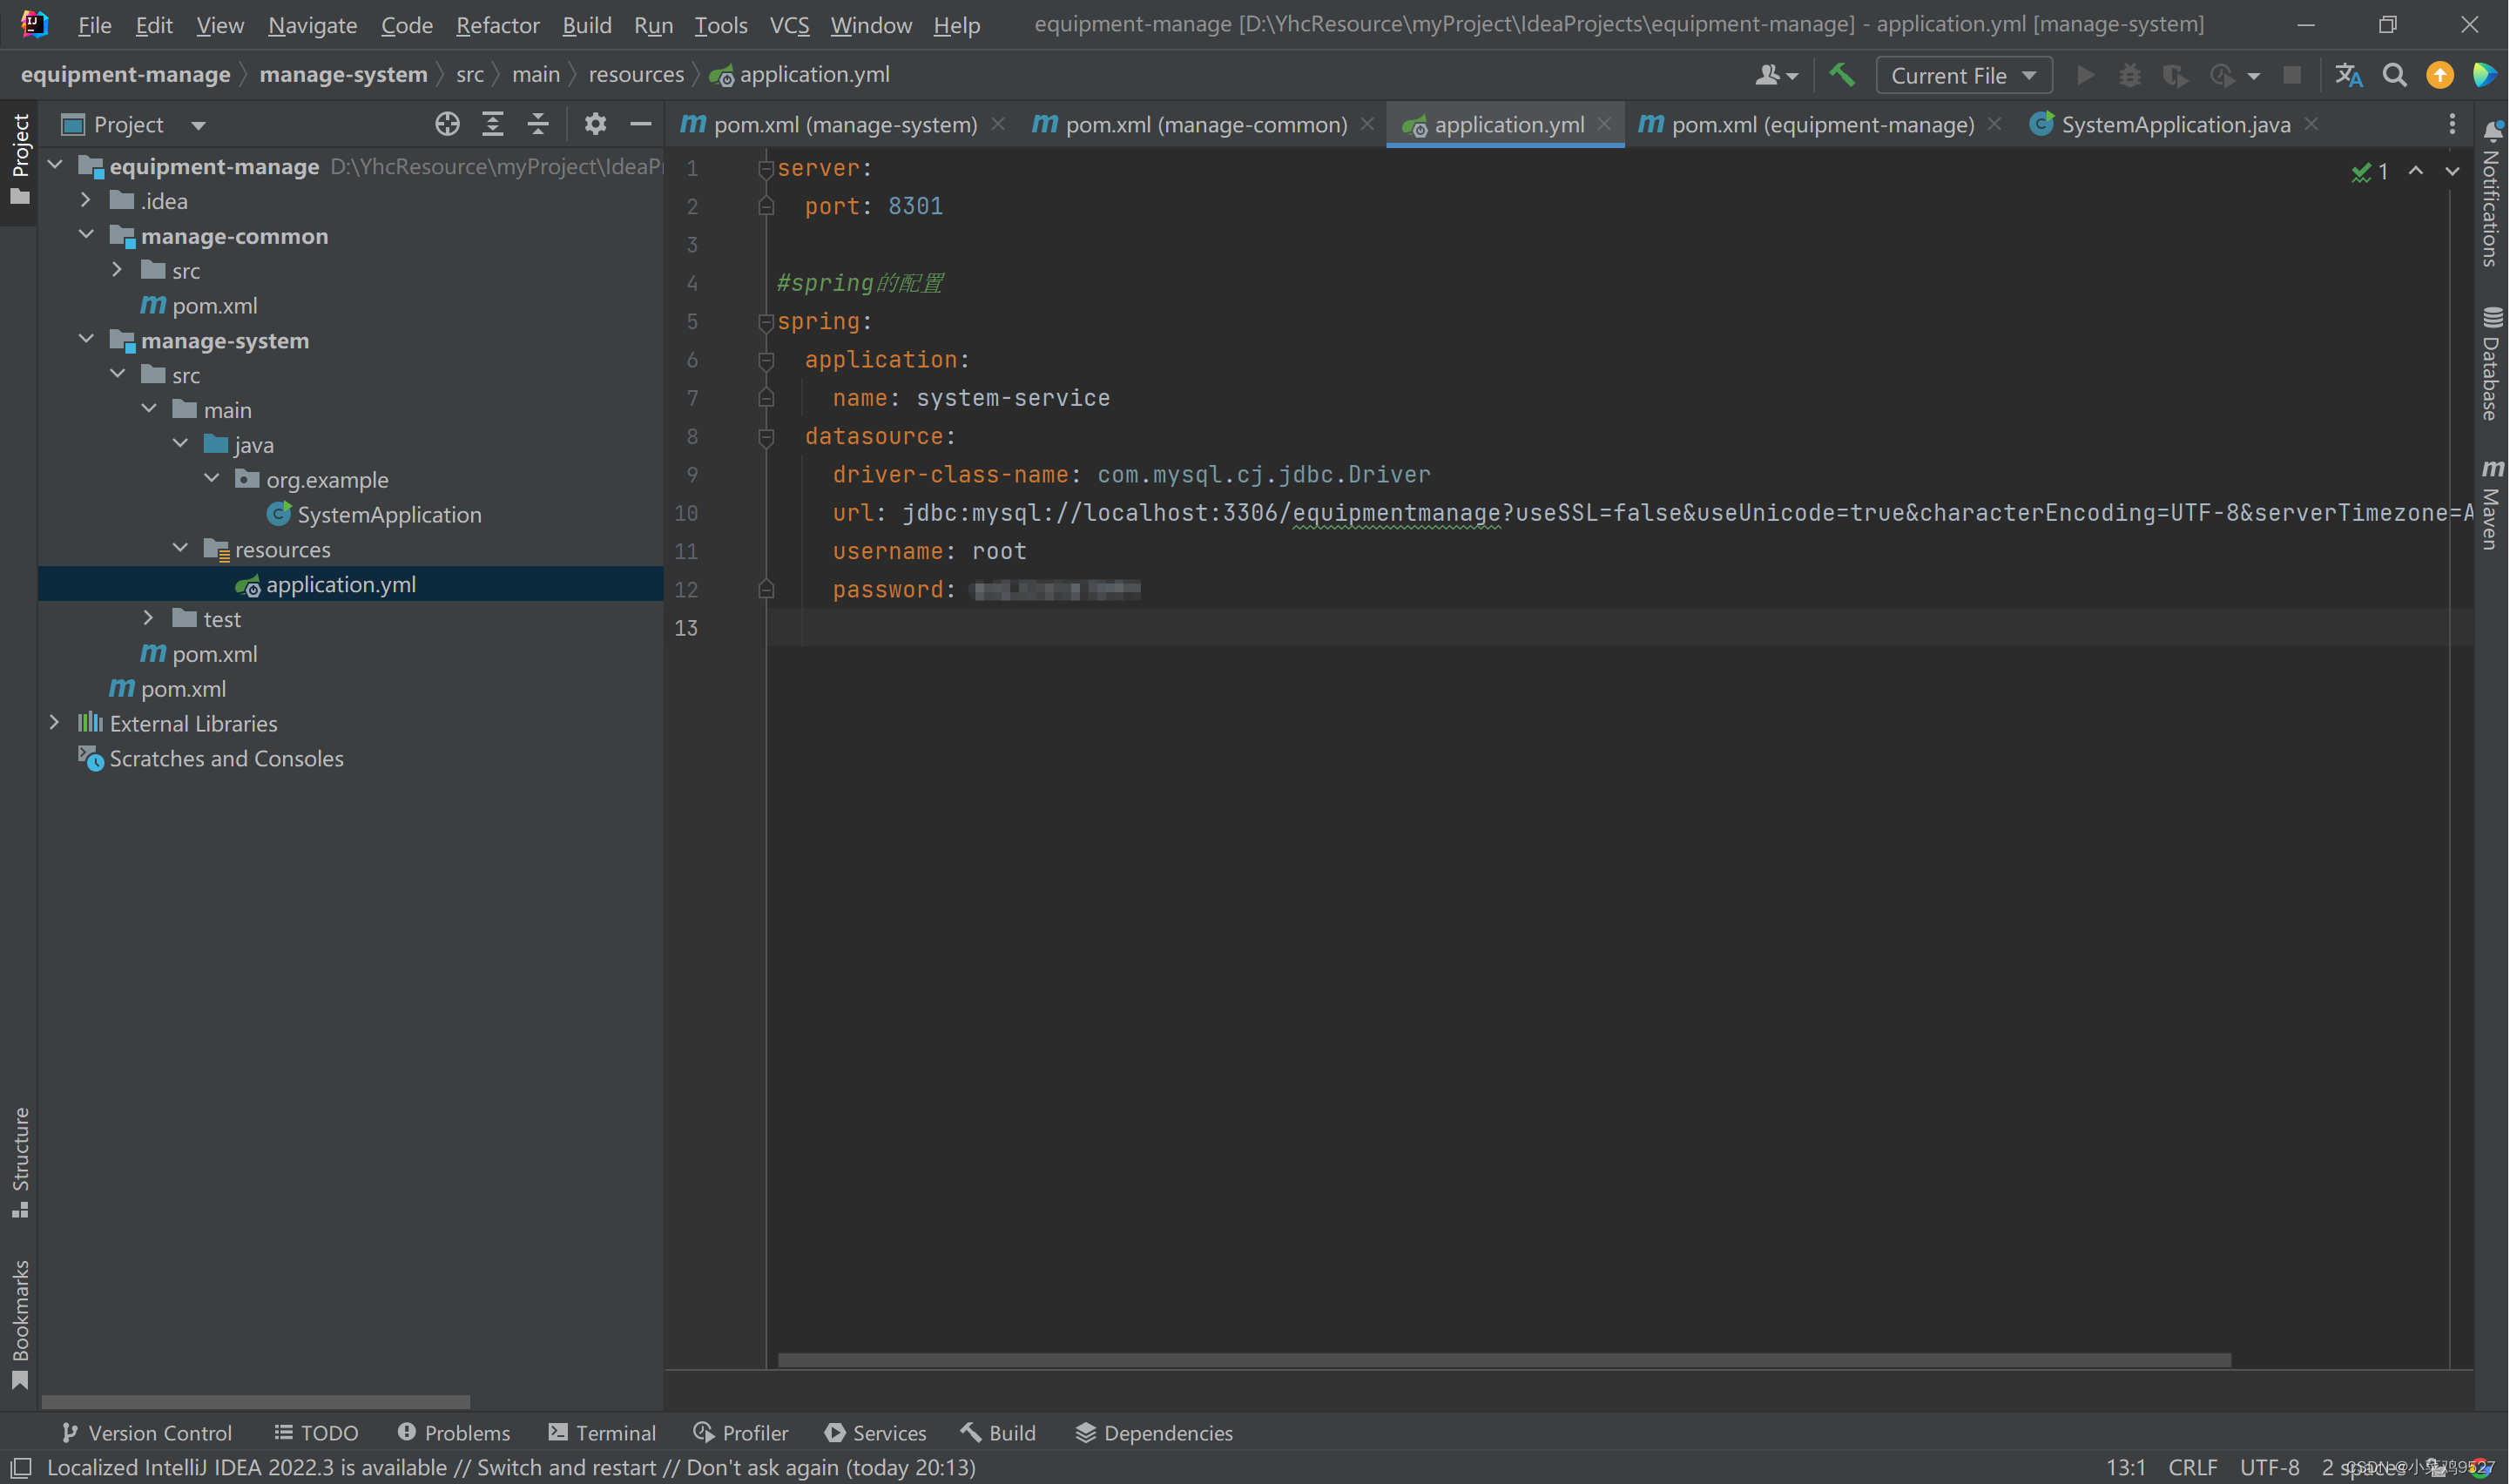Expand the test folder under manage-system

coord(150,618)
